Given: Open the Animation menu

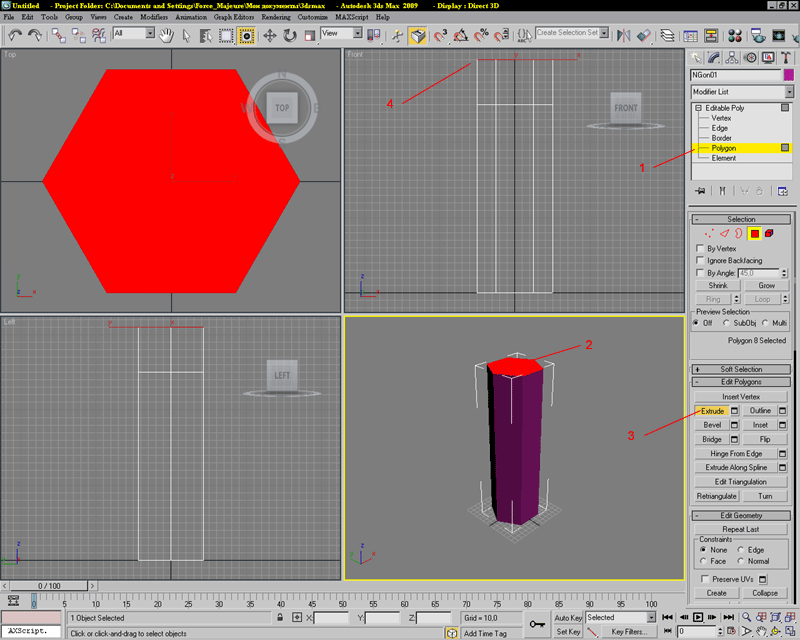Looking at the screenshot, I should [x=191, y=17].
